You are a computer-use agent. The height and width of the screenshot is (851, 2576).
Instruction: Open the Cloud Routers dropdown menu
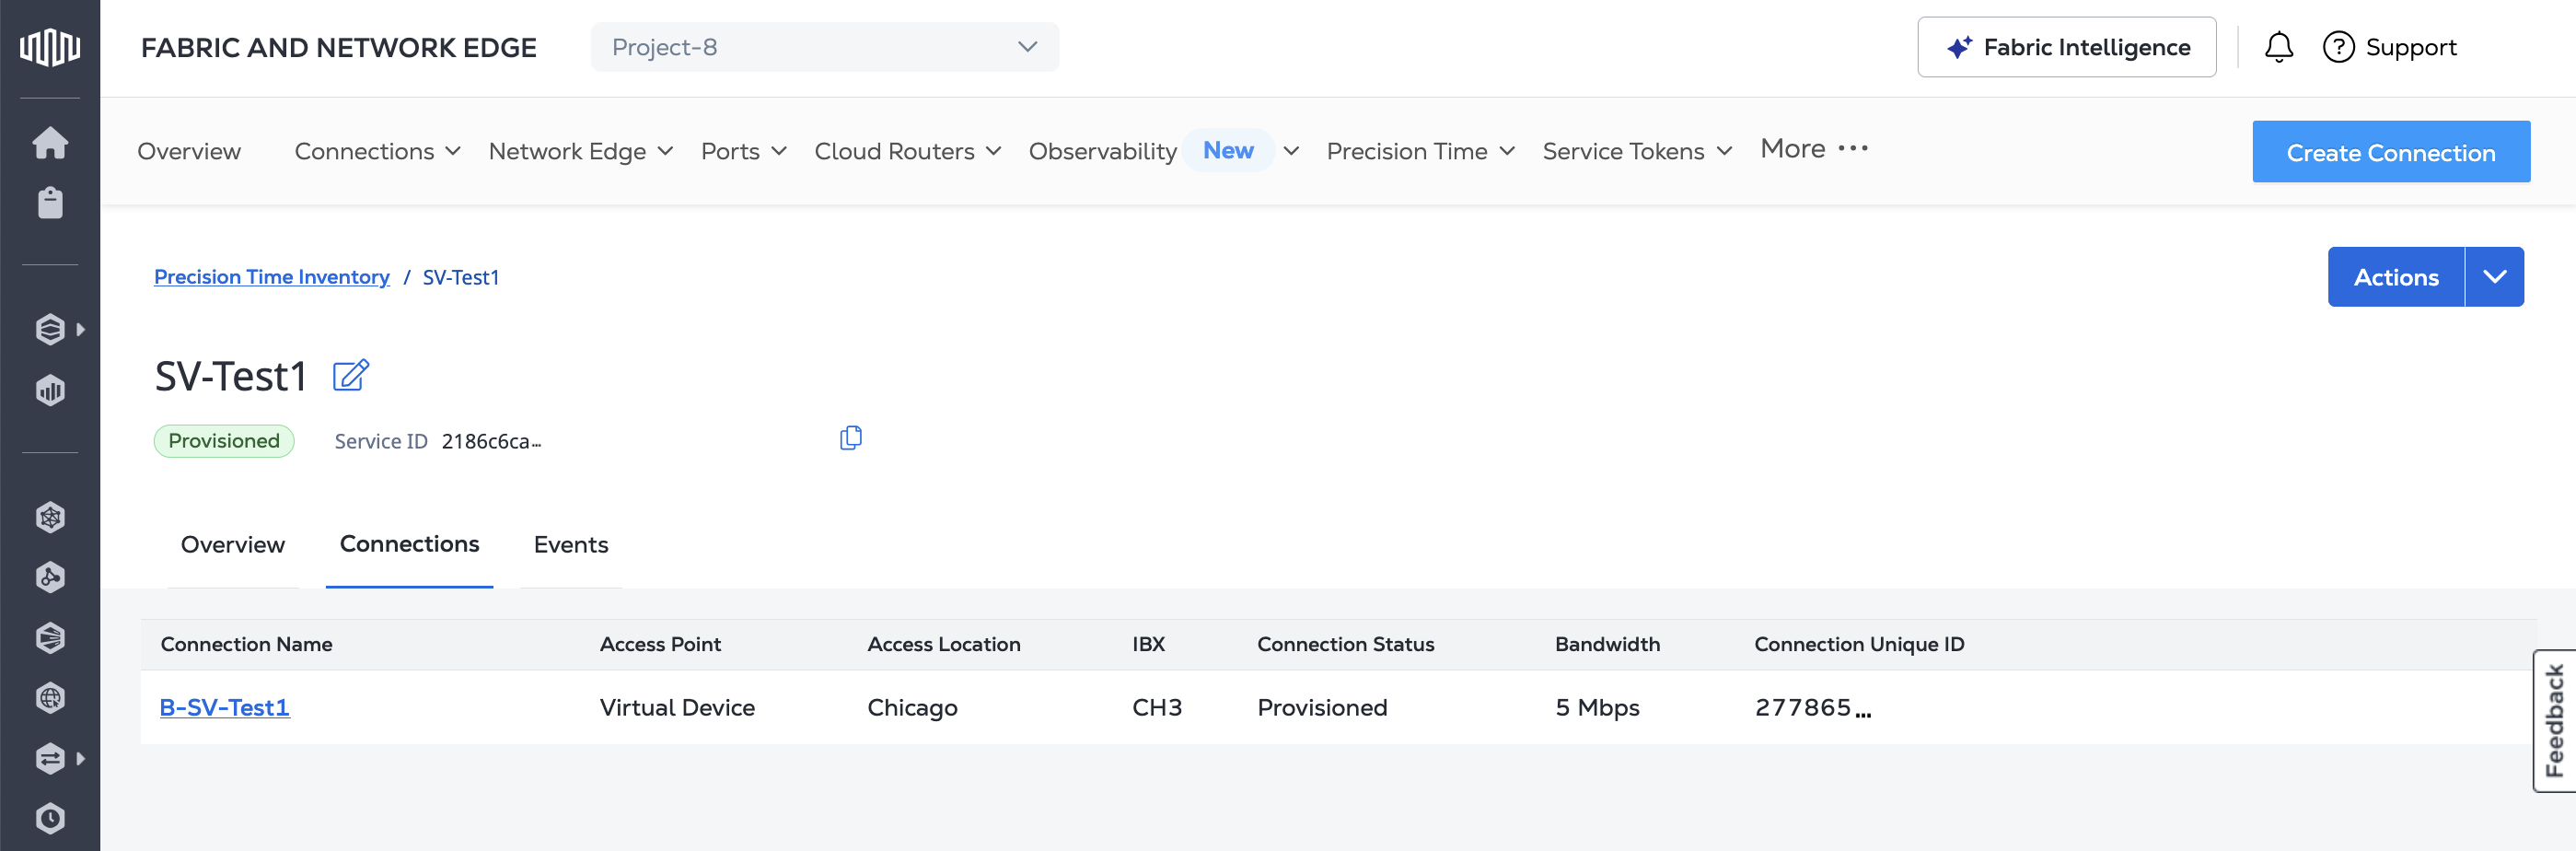coord(907,151)
